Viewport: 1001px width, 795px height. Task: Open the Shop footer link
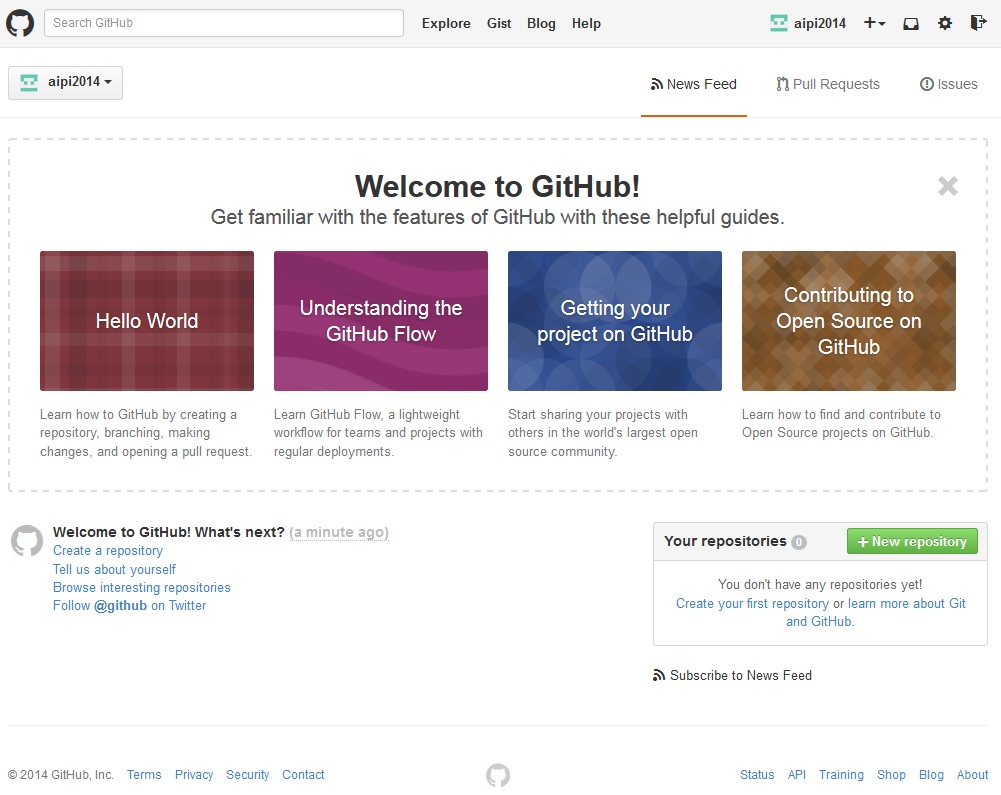point(891,775)
